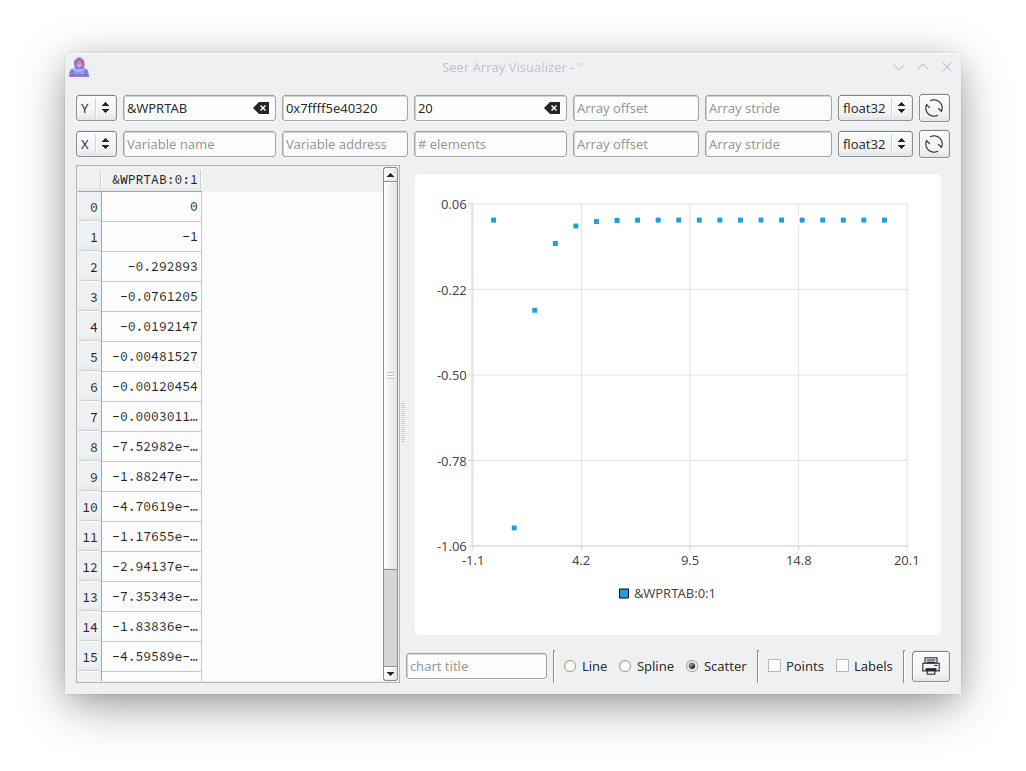Image resolution: width=1026 pixels, height=771 pixels.
Task: Select row header 0 in the table
Action: pos(90,207)
